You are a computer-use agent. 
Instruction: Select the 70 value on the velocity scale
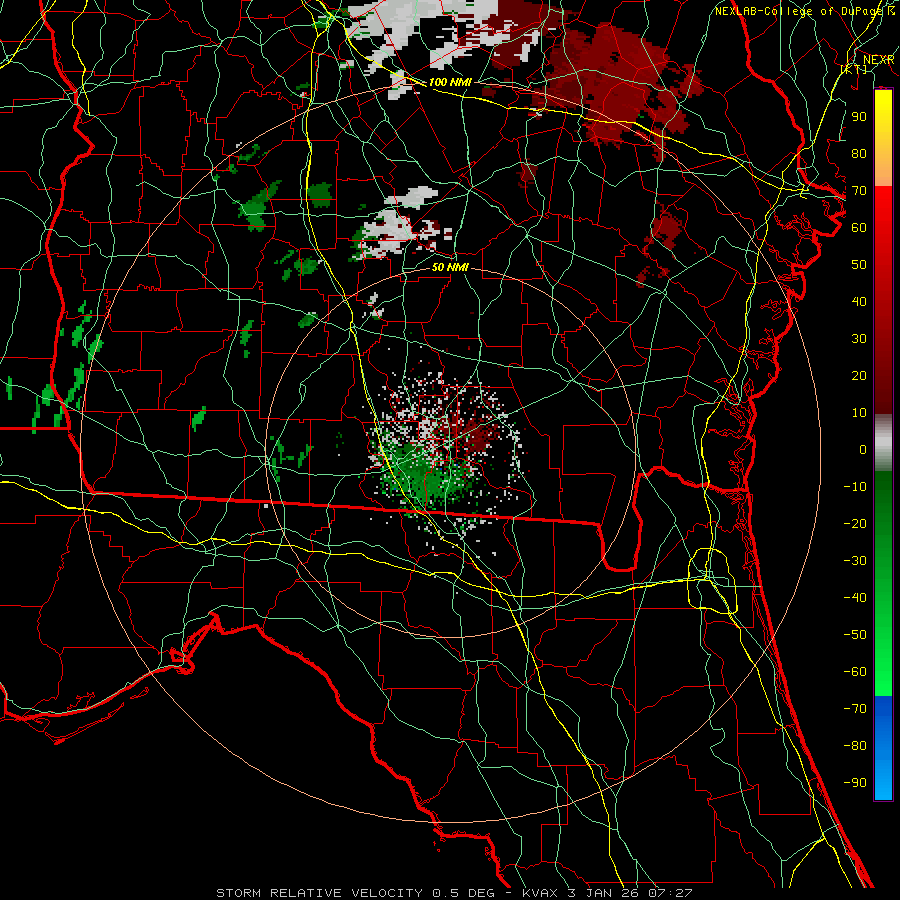(x=859, y=191)
